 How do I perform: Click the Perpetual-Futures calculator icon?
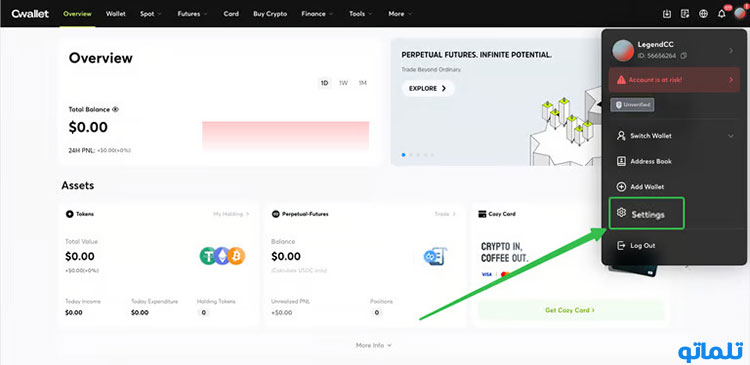pyautogui.click(x=435, y=256)
